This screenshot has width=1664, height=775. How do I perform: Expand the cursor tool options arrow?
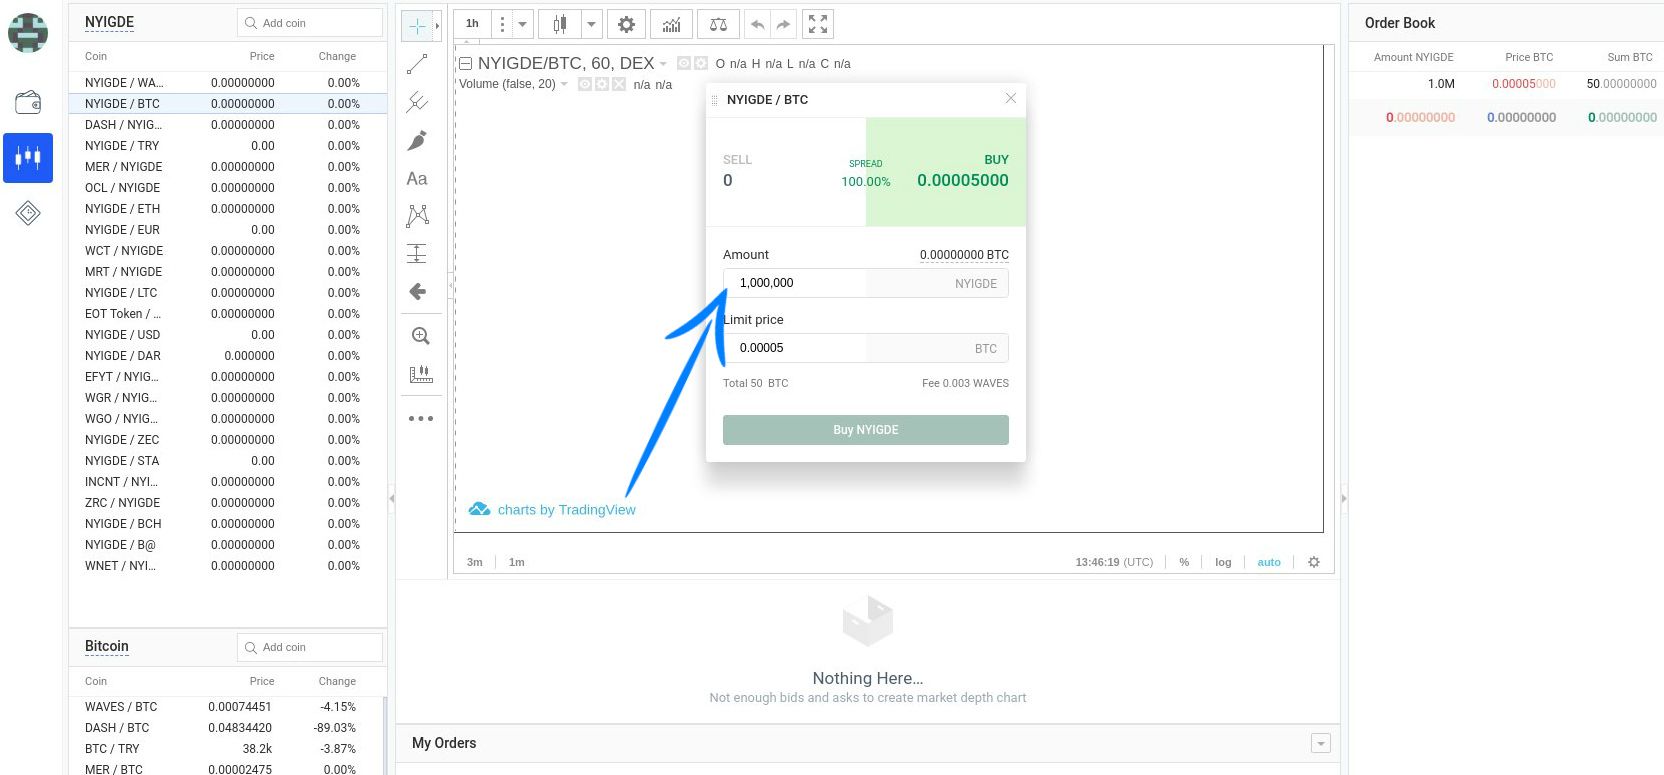(x=437, y=26)
